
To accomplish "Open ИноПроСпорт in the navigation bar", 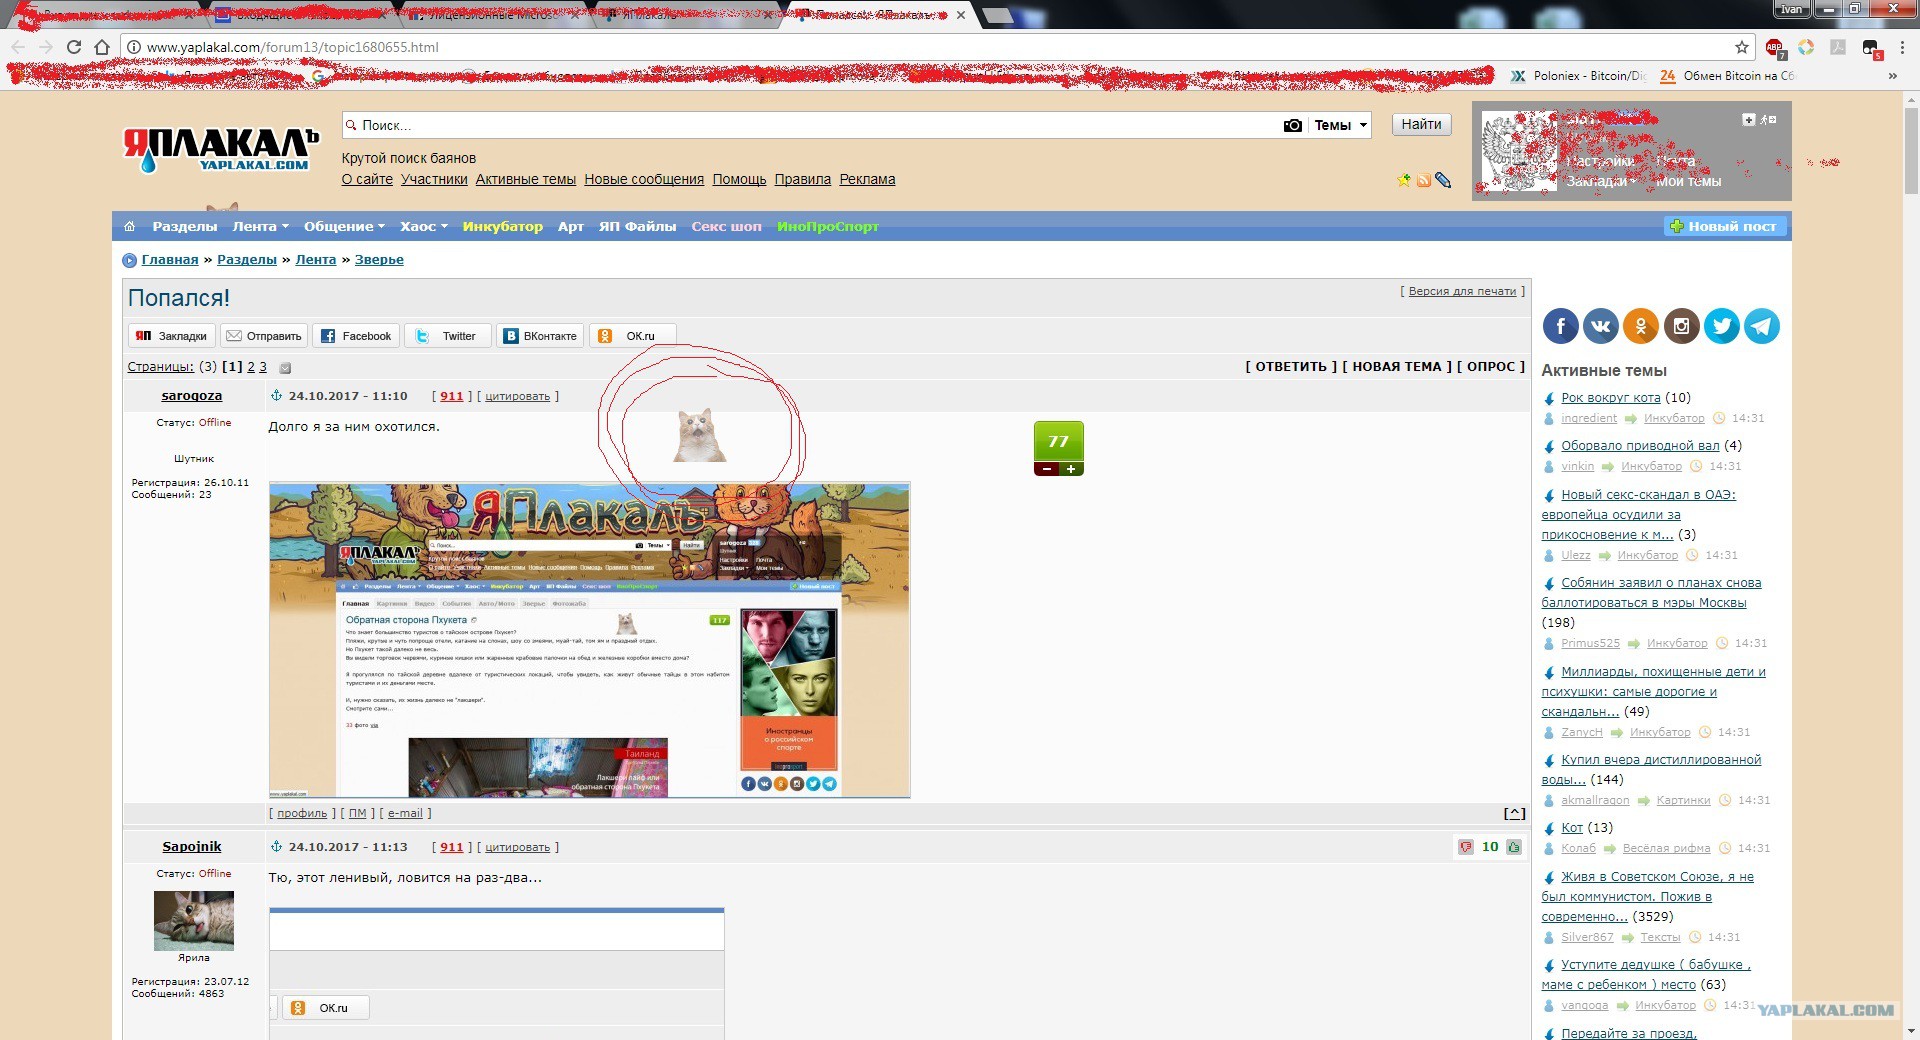I will (x=828, y=227).
